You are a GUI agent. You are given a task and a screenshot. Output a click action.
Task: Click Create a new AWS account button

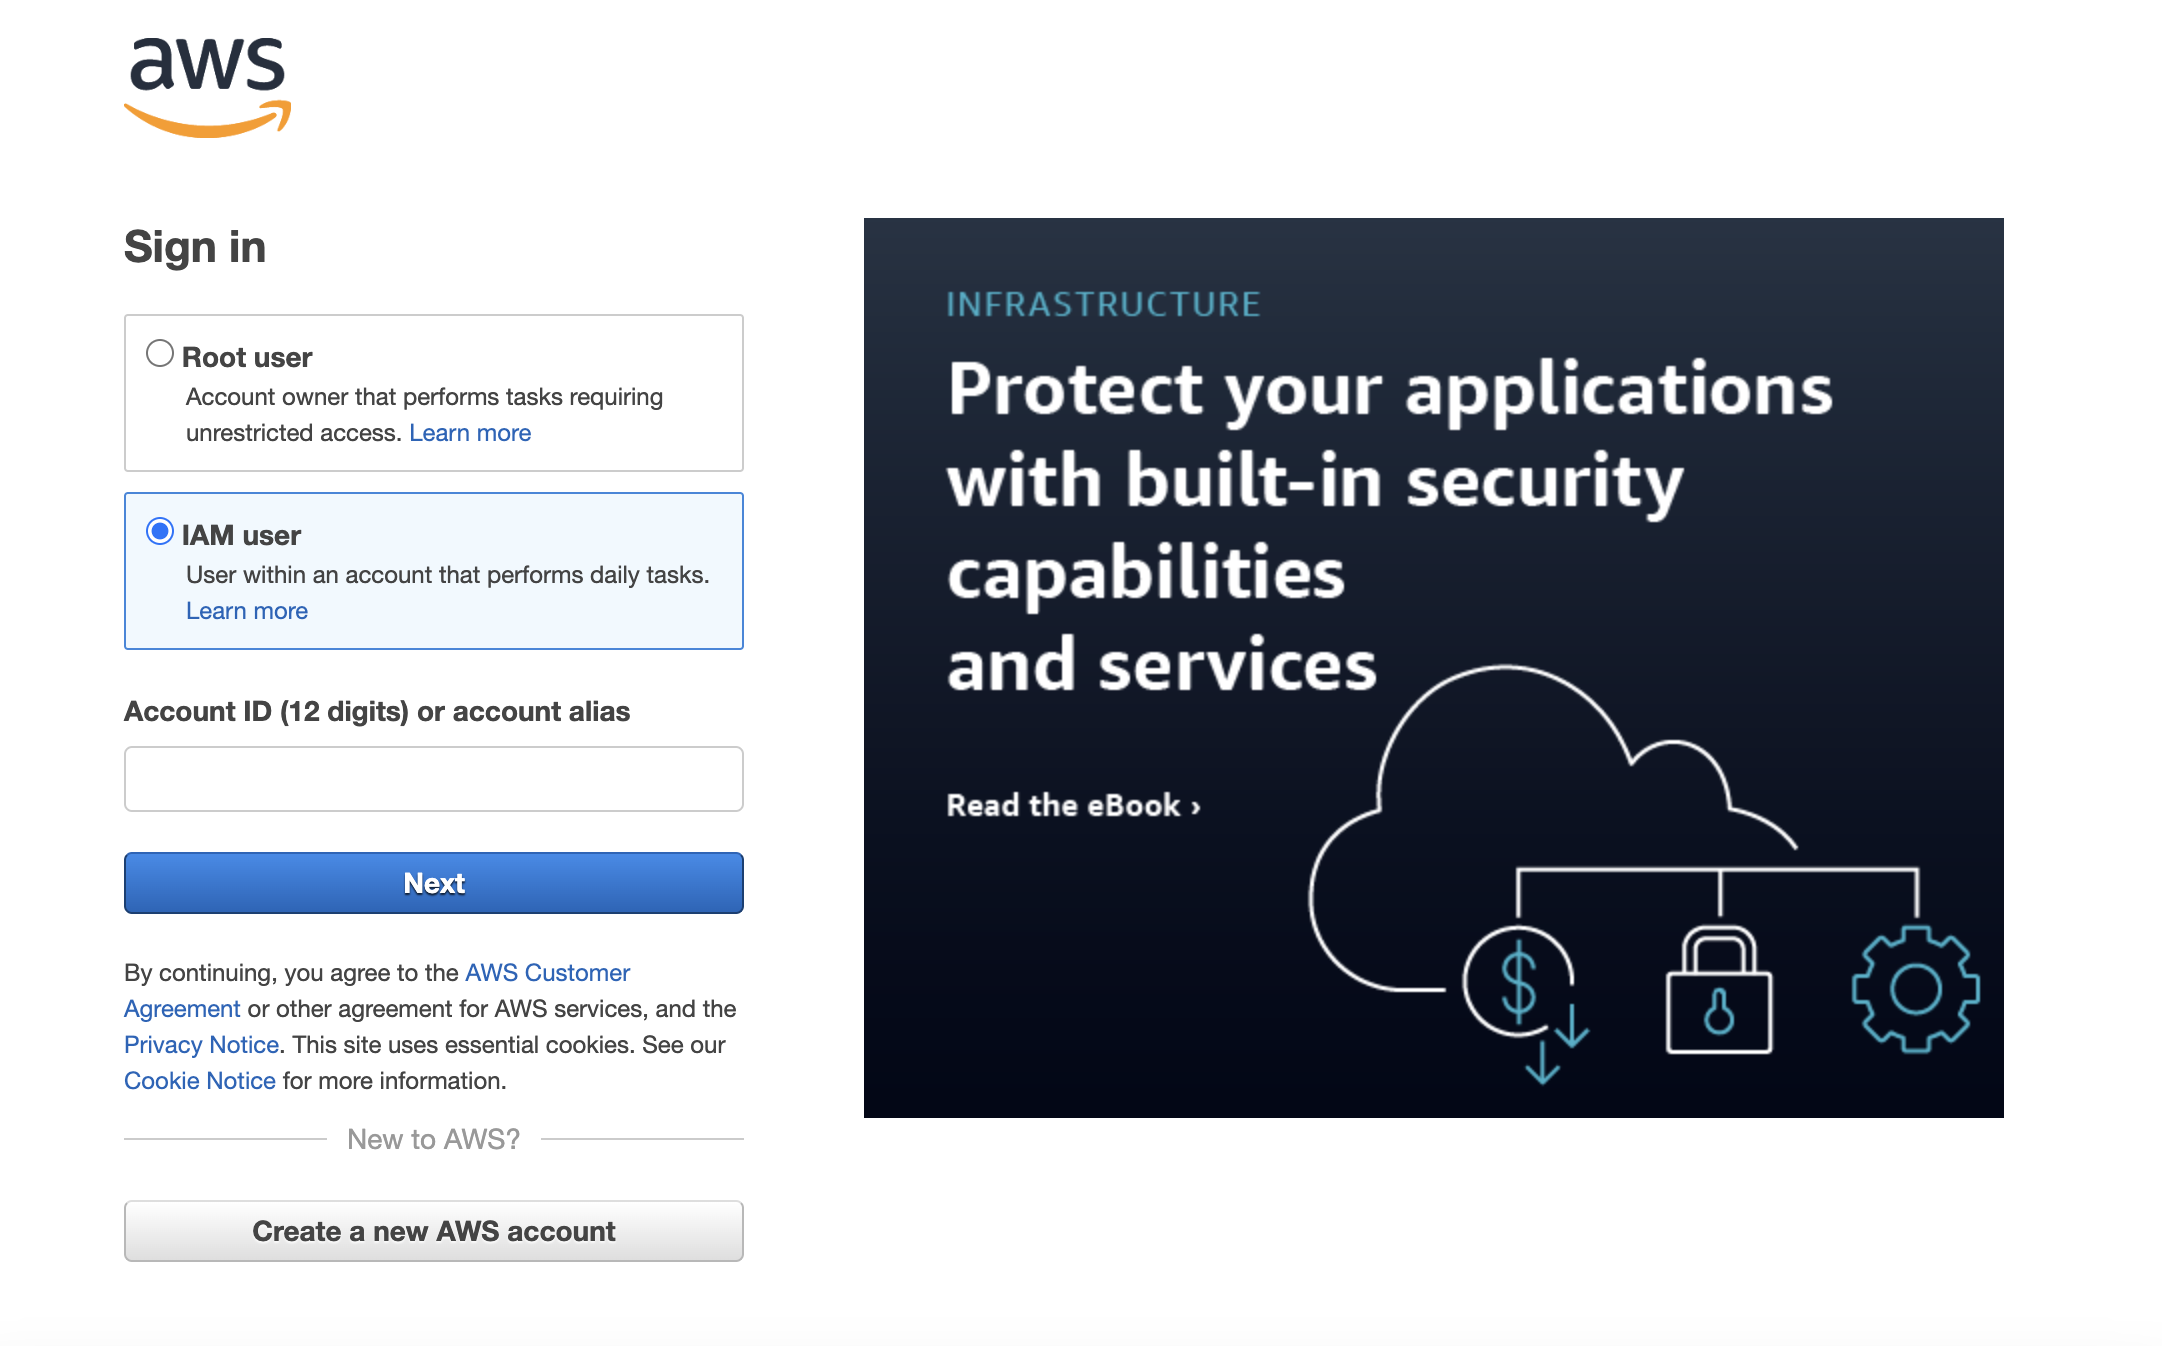coord(433,1231)
